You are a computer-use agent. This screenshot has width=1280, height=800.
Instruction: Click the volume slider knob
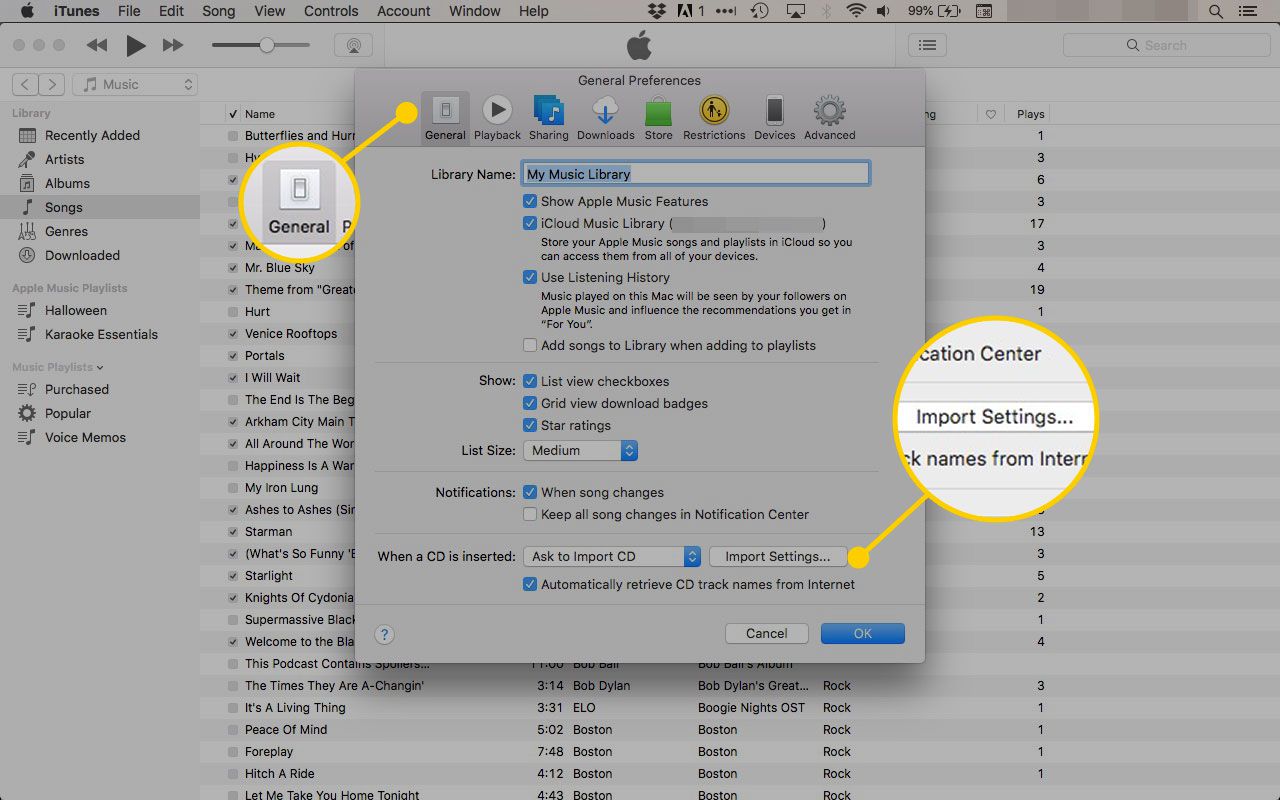click(x=266, y=45)
